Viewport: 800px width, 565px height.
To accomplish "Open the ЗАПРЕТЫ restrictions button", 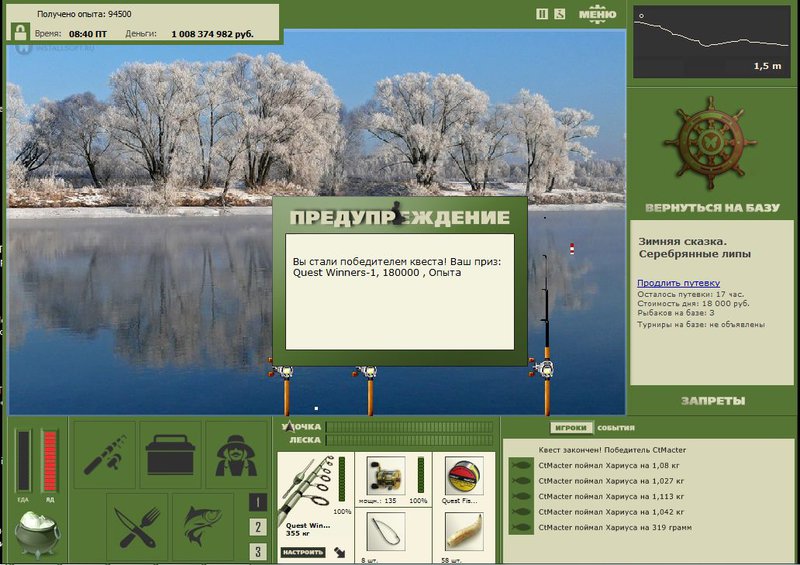I will click(713, 401).
